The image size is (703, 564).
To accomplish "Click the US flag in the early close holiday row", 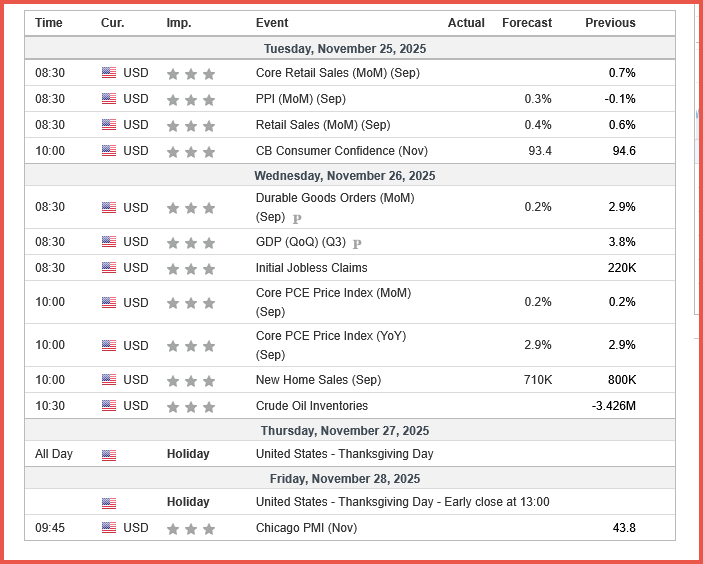I will coord(109,503).
